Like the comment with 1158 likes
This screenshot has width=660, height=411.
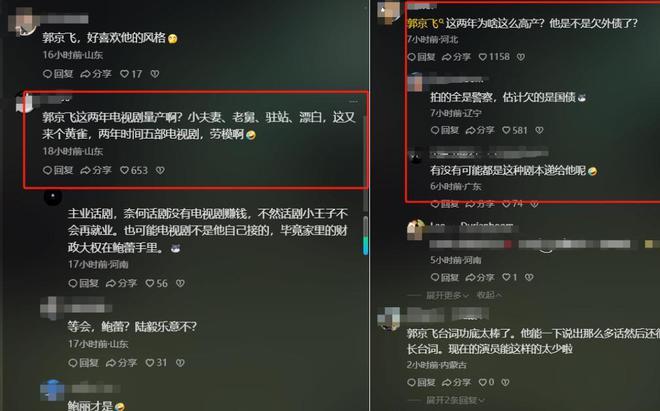coord(483,56)
